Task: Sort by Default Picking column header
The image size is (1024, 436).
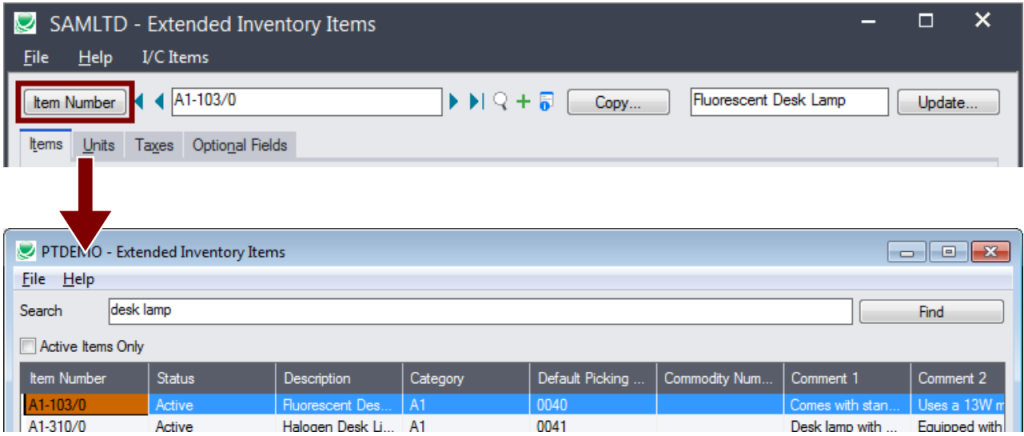Action: pos(592,379)
